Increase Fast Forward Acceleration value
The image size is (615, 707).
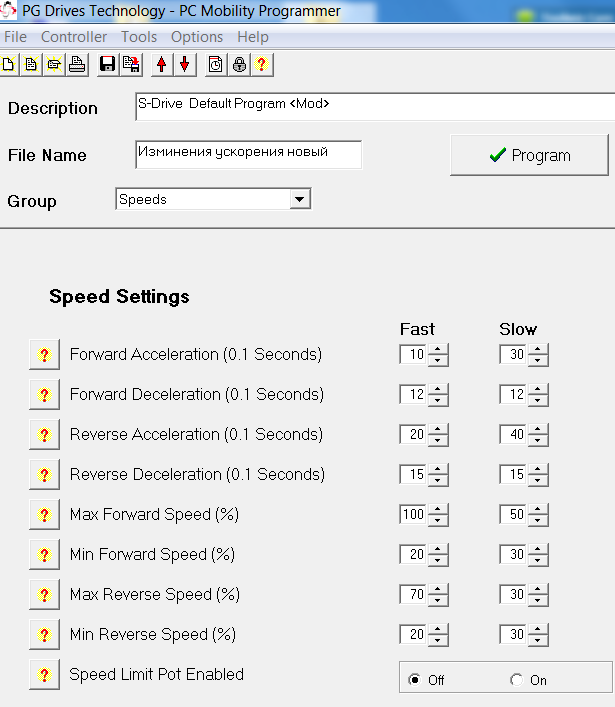[x=439, y=350]
